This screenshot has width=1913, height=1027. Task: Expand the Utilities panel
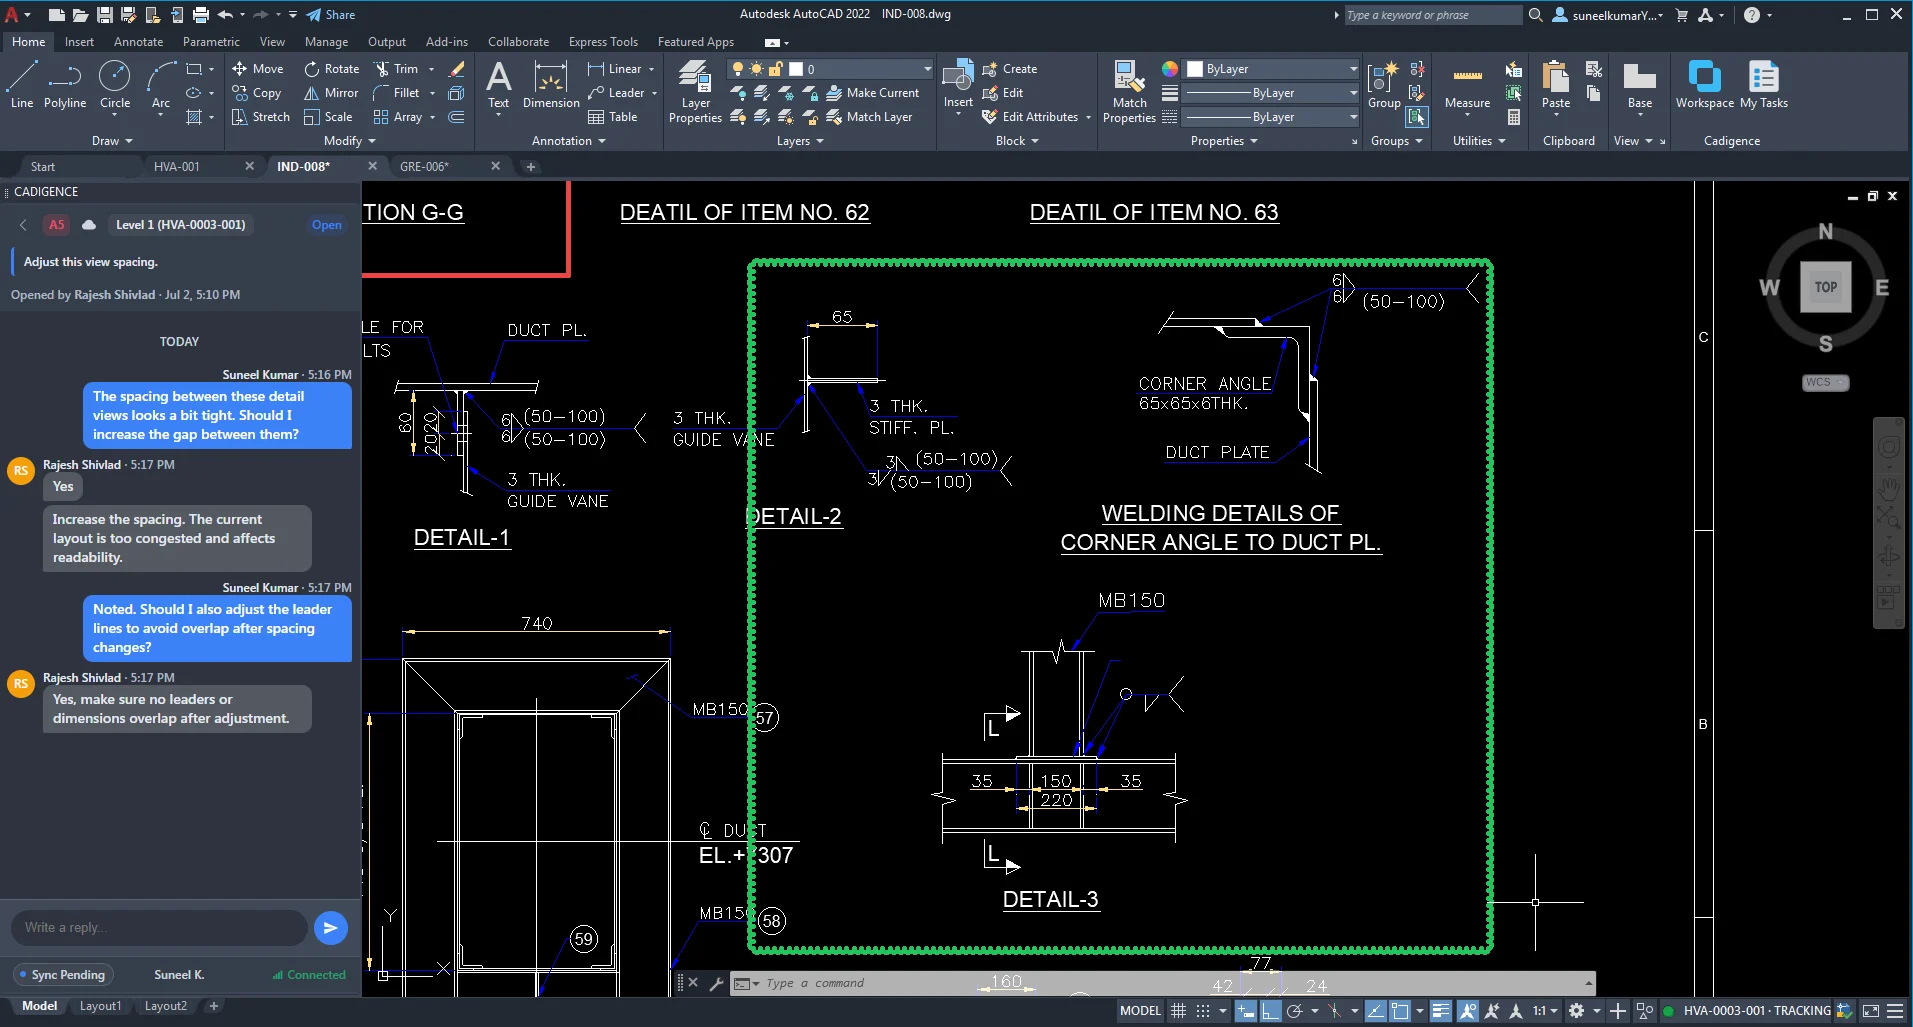1479,141
